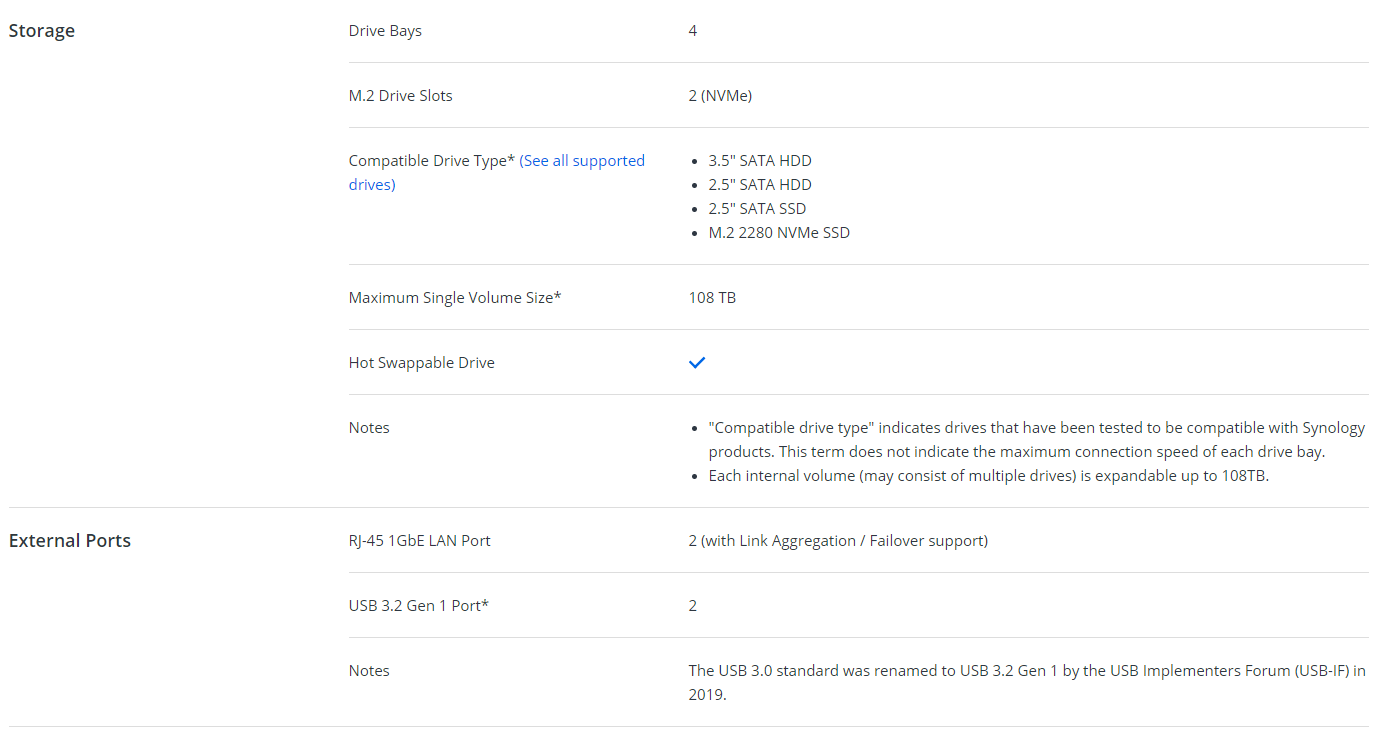Click the "108 TB" value
This screenshot has width=1380, height=730.
point(712,298)
